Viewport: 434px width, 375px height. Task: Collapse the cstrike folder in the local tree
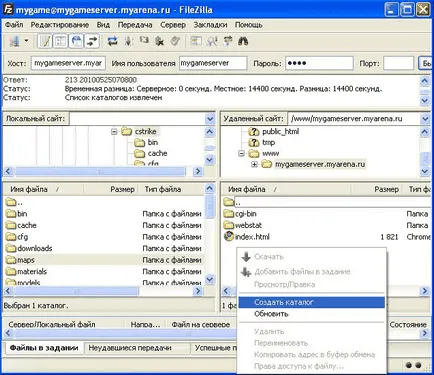(x=114, y=132)
